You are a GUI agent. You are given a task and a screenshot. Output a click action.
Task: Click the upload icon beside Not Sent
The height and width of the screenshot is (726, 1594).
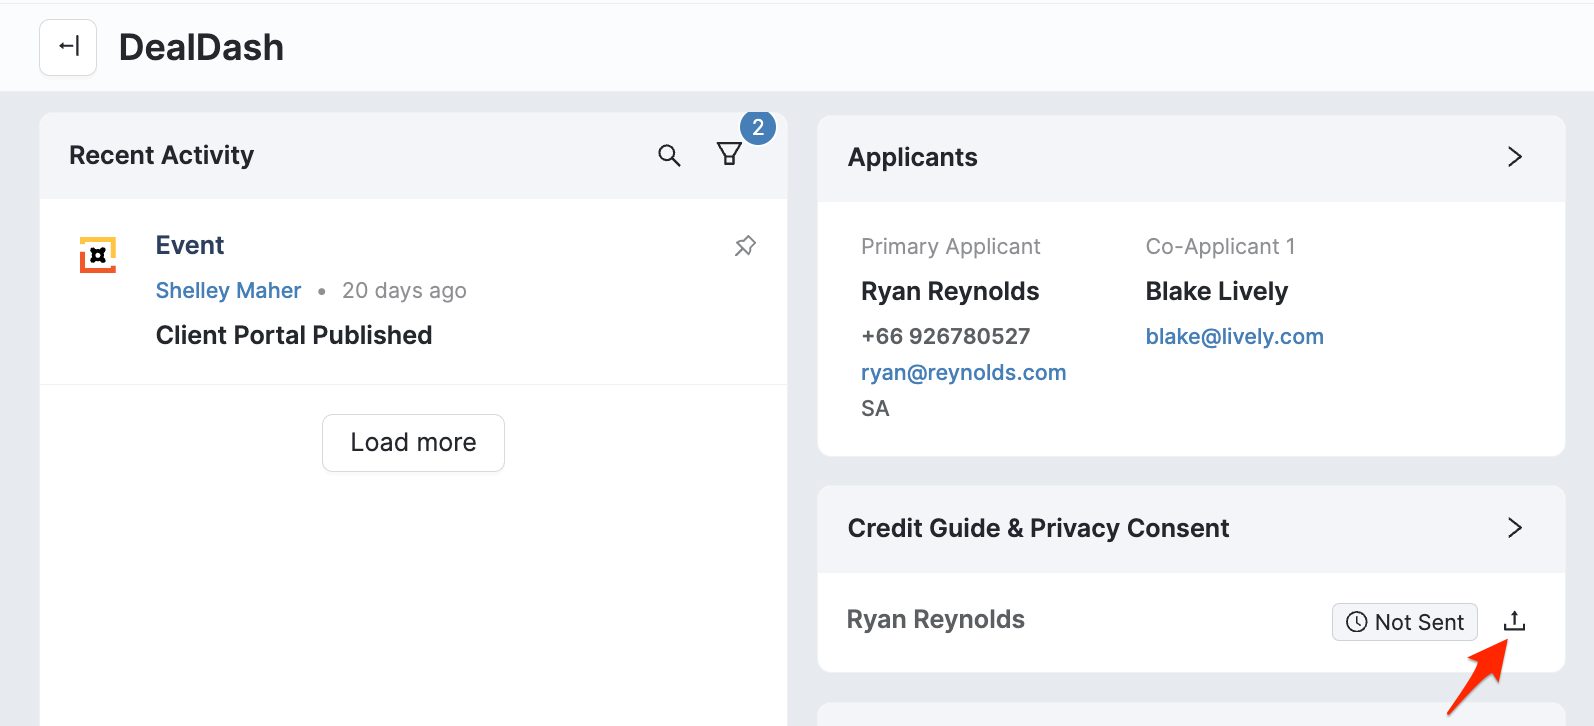(1514, 621)
